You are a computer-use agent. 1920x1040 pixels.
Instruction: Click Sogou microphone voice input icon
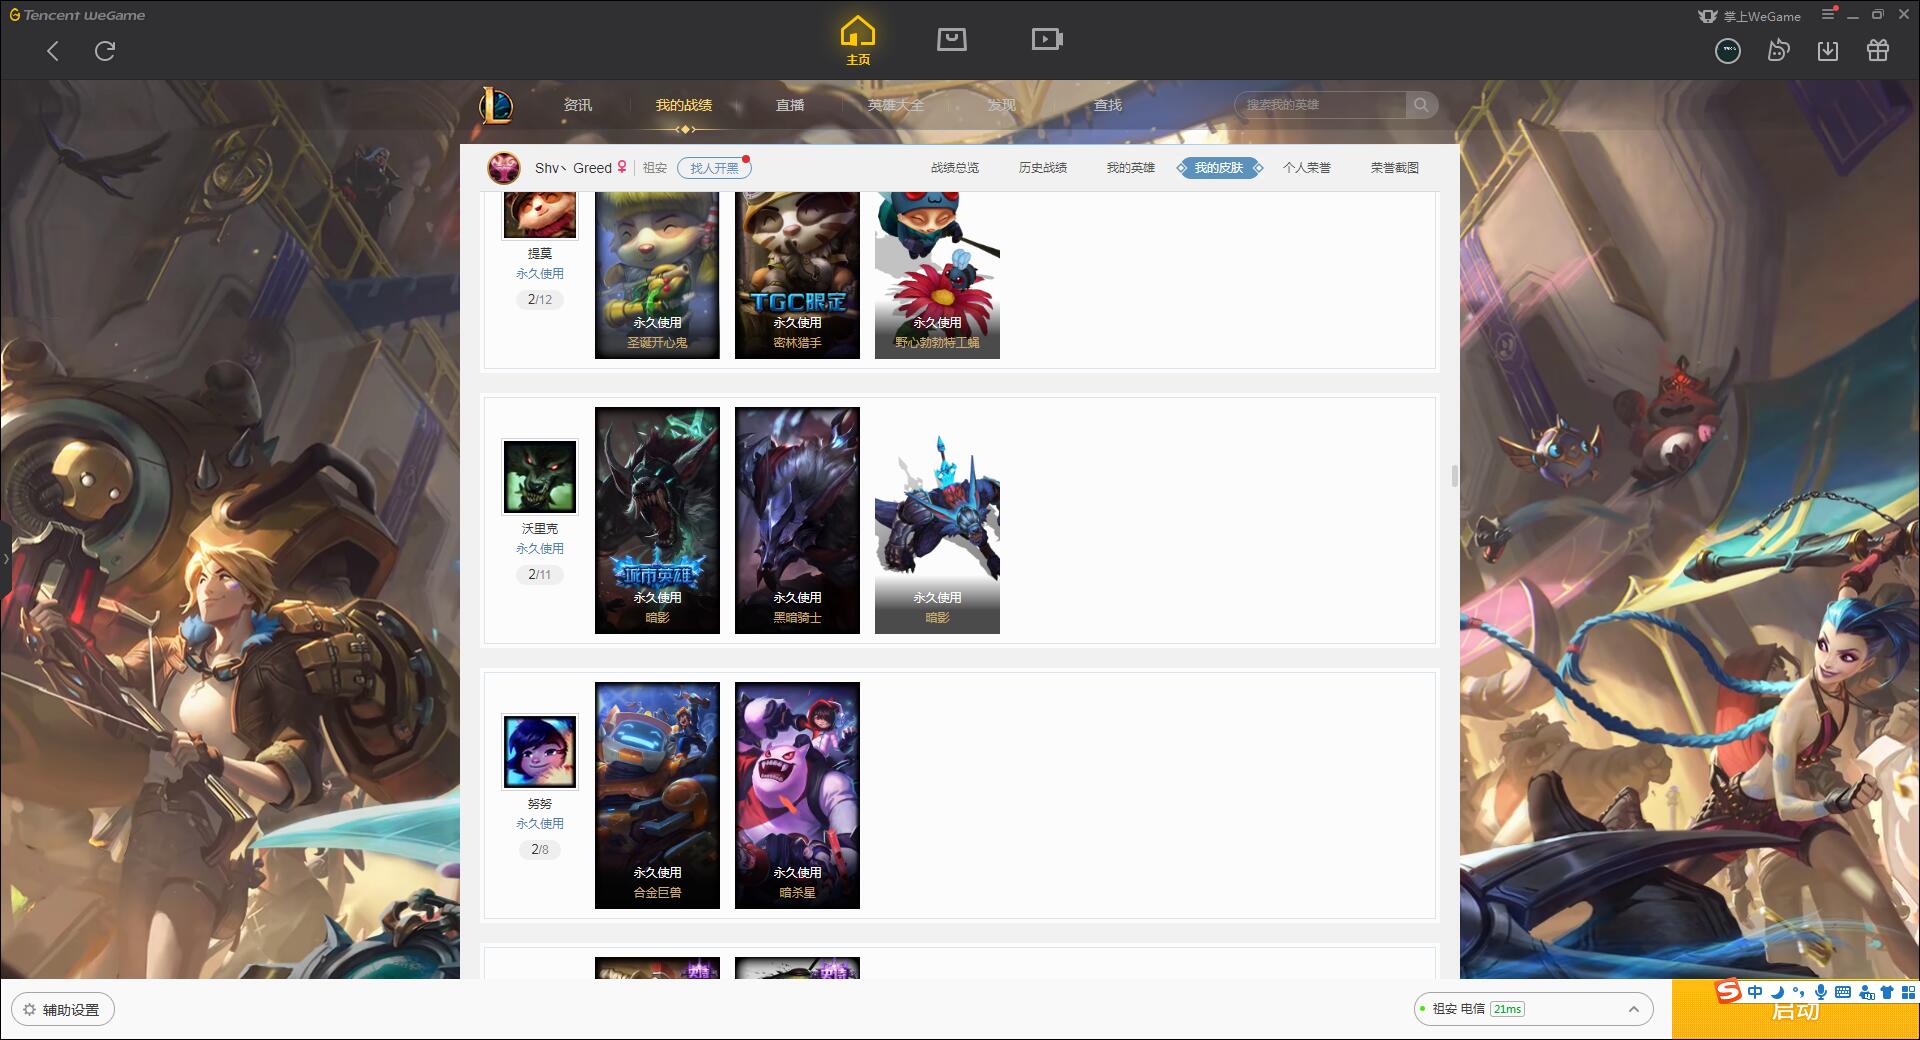tap(1821, 992)
